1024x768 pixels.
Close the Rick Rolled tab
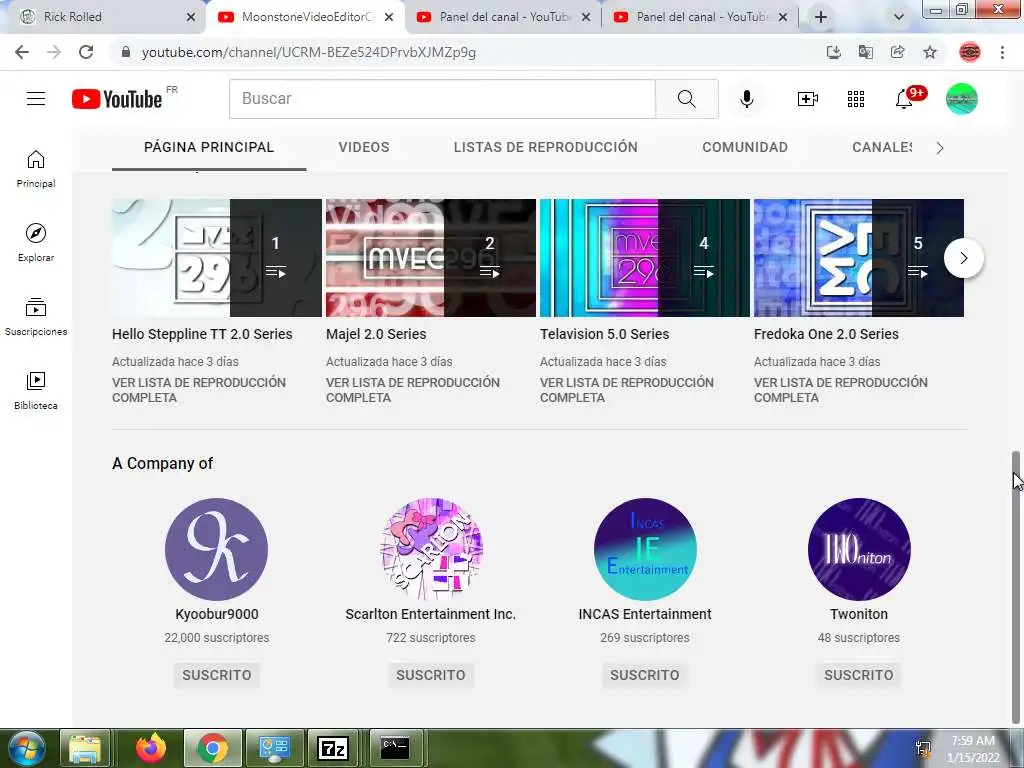[191, 18]
